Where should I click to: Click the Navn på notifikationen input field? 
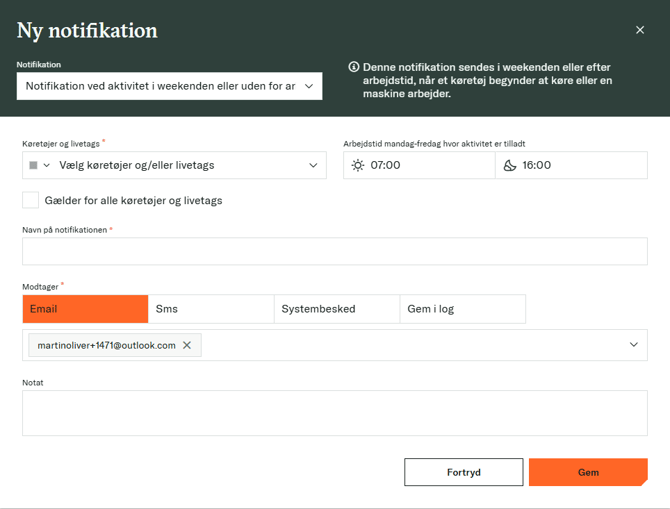tap(334, 251)
